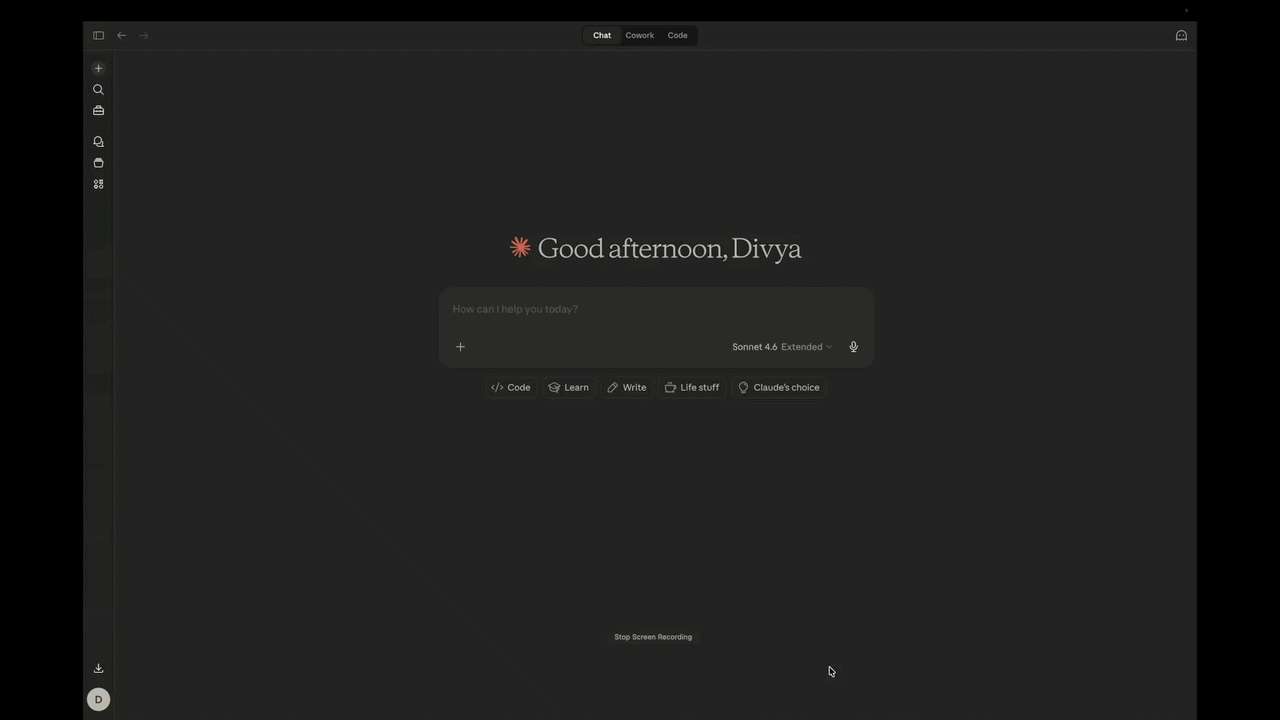Switch to the Cowork tab
Image resolution: width=1280 pixels, height=720 pixels.
(640, 35)
